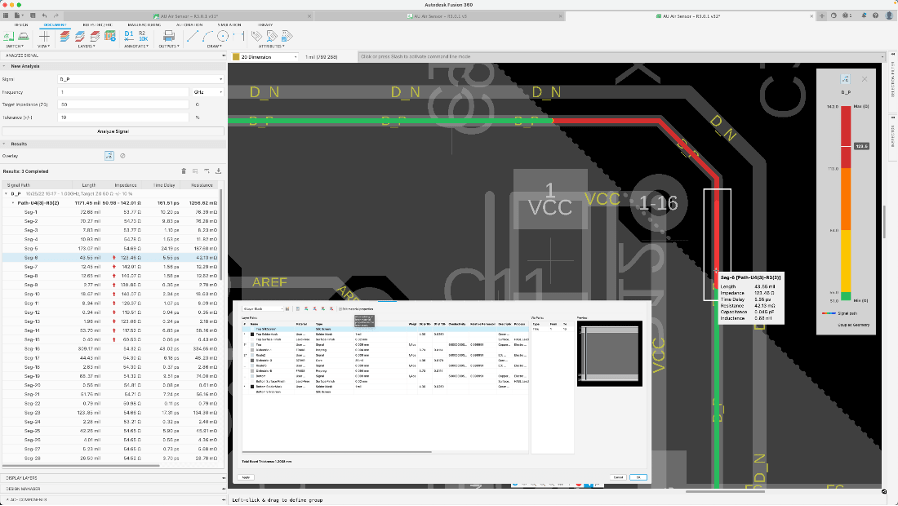Open the 20 Dimension layer dropdown
This screenshot has height=506, width=898.
pos(266,57)
